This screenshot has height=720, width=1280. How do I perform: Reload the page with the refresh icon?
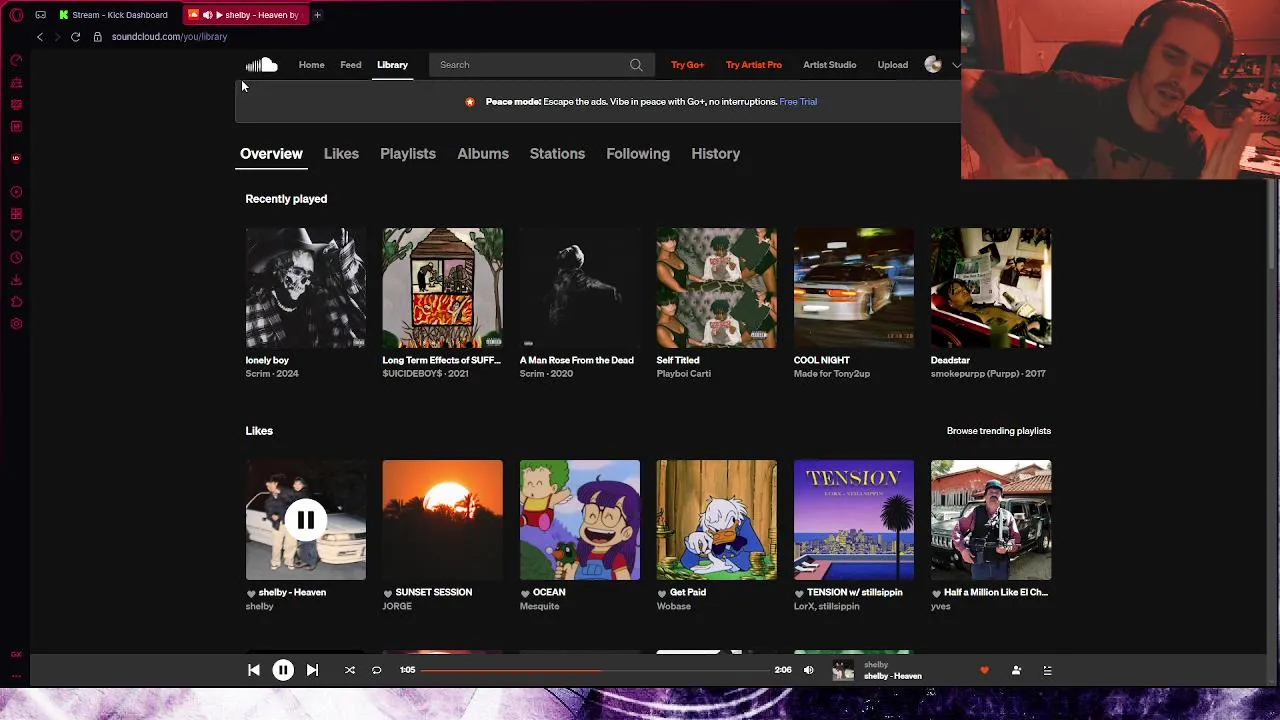coord(75,37)
